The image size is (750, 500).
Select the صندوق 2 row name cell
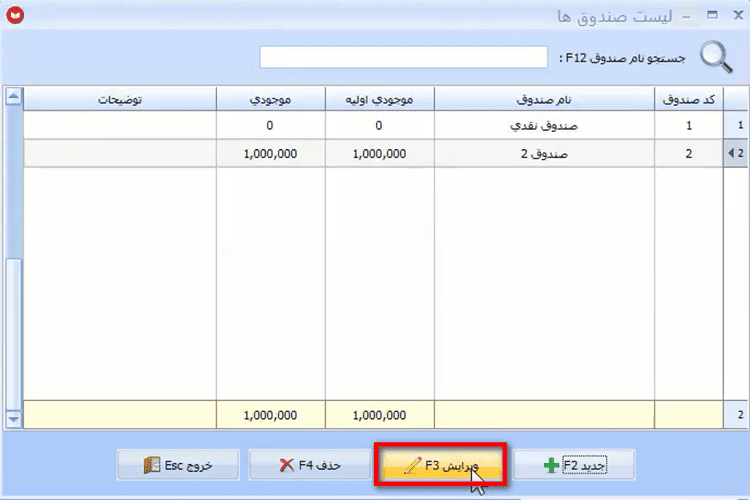click(x=544, y=154)
